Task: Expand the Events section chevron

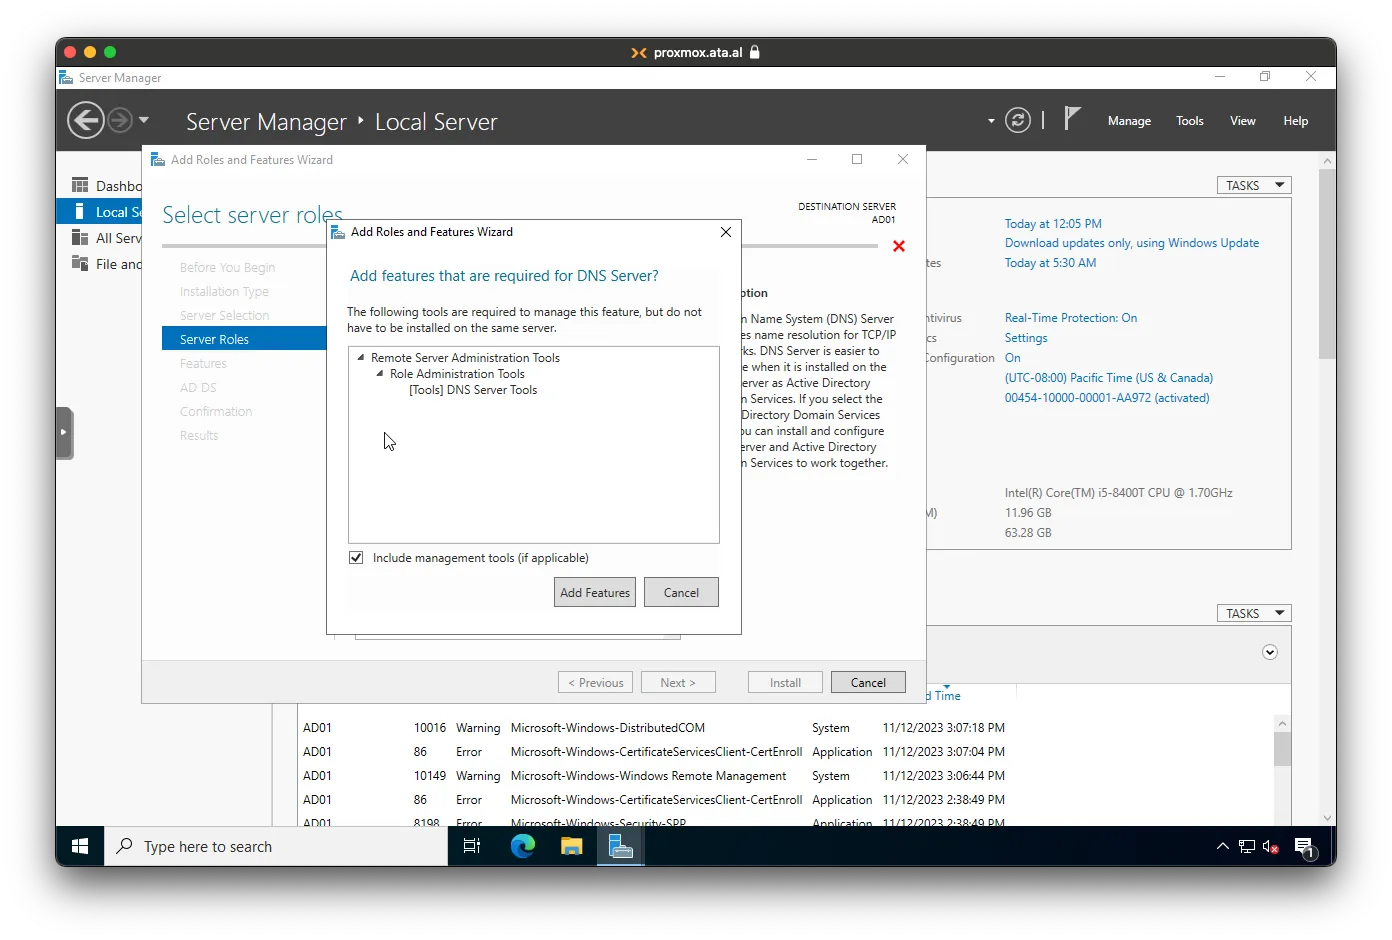Action: 1270,652
